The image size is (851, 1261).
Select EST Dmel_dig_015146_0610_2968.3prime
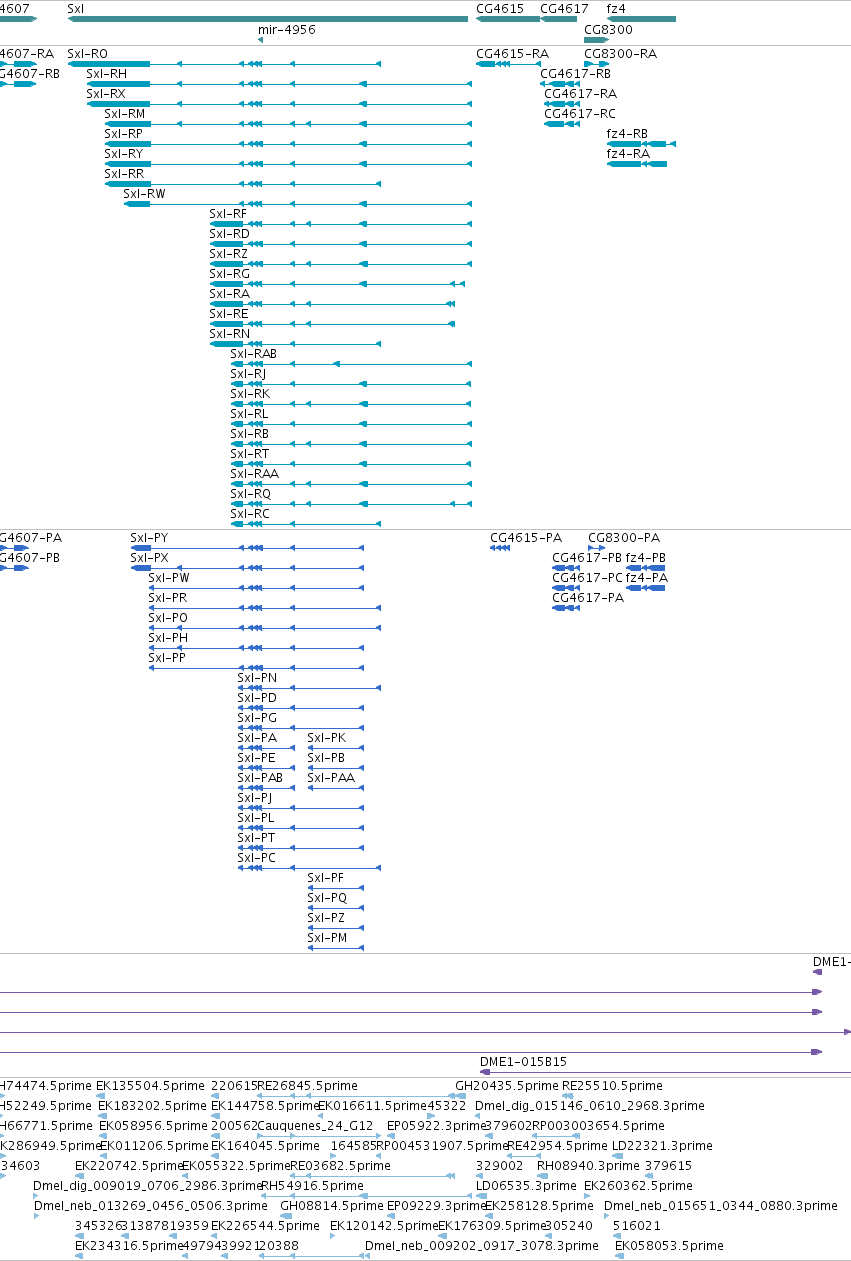590,1106
